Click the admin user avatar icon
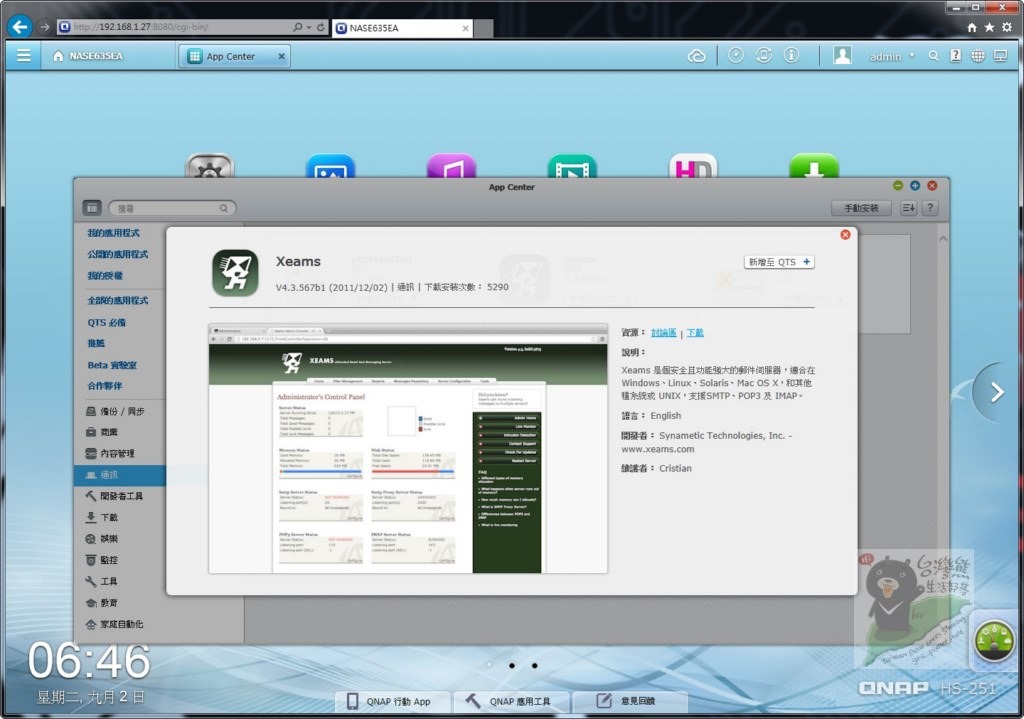The width and height of the screenshot is (1024, 719). coord(842,56)
